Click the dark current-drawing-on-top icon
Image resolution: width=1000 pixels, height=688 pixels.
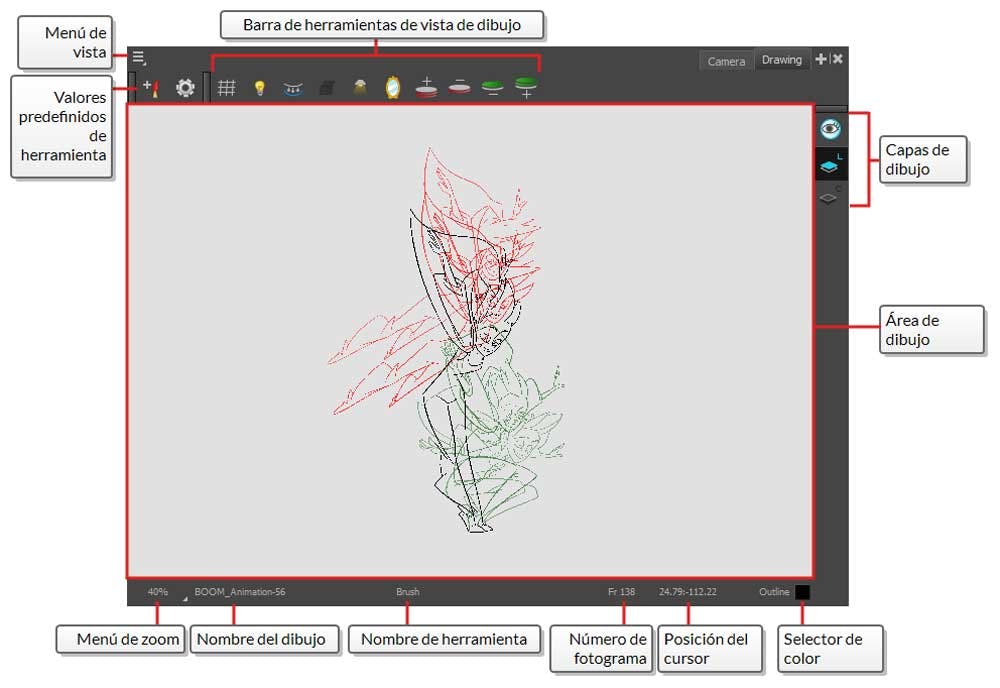(x=326, y=88)
